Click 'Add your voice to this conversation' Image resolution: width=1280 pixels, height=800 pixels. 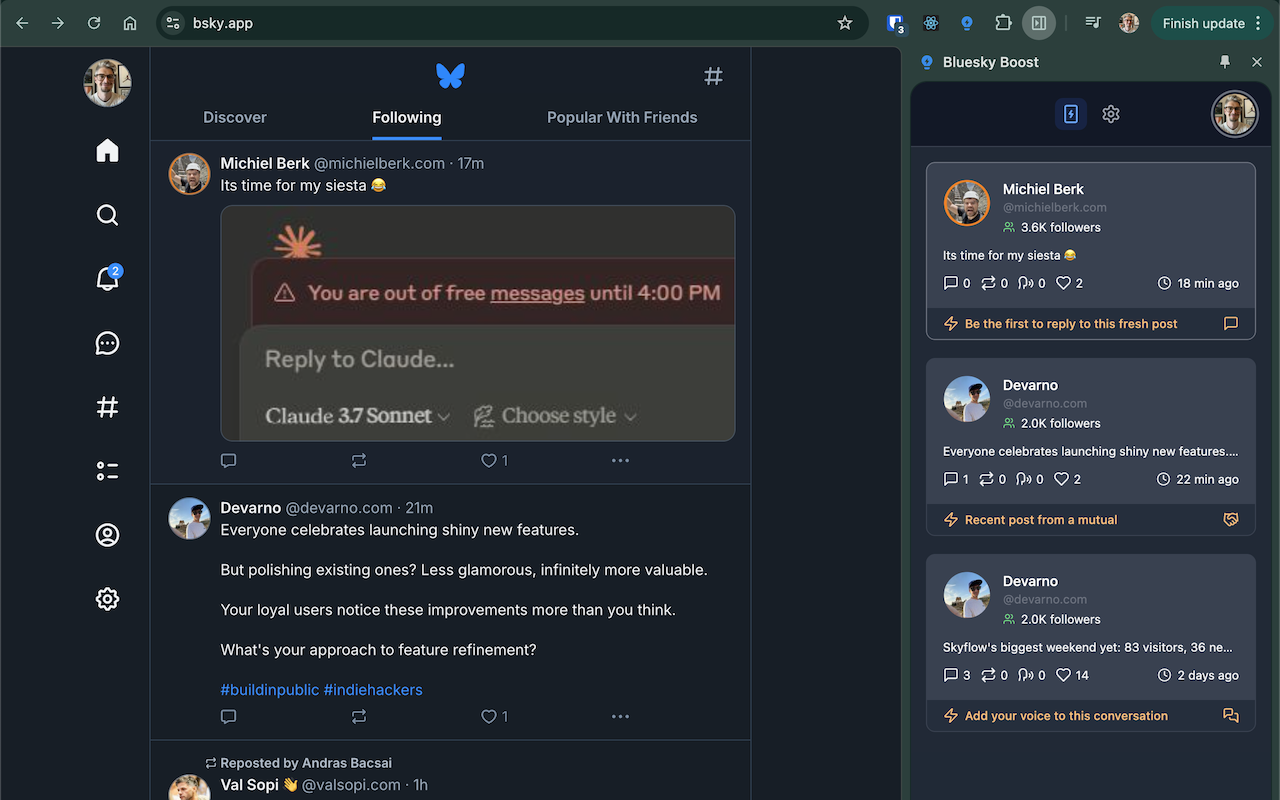[x=1066, y=716]
